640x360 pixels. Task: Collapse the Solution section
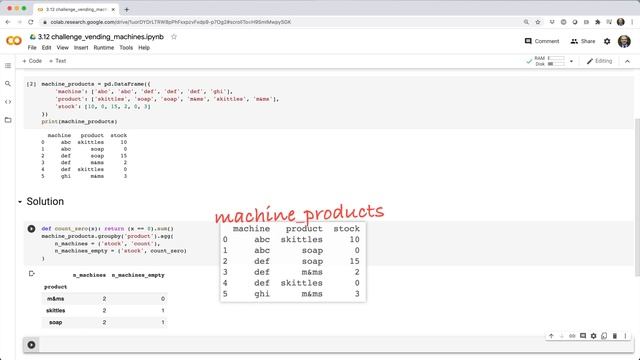click(20, 202)
